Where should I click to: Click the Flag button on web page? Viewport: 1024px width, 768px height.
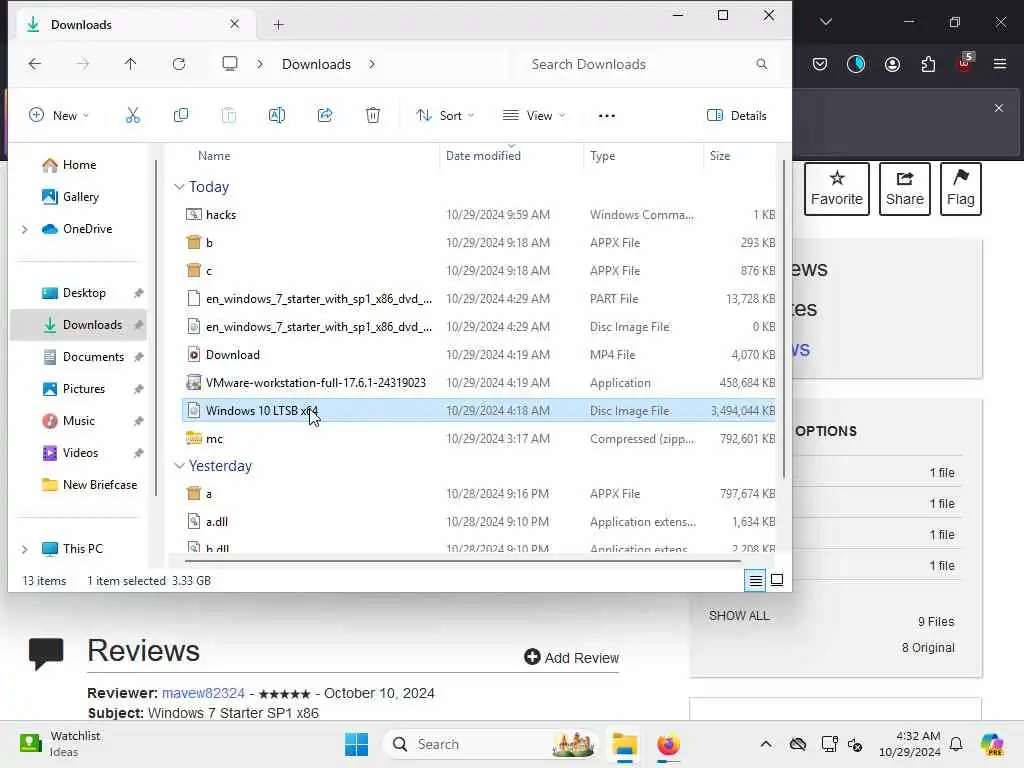tap(961, 189)
